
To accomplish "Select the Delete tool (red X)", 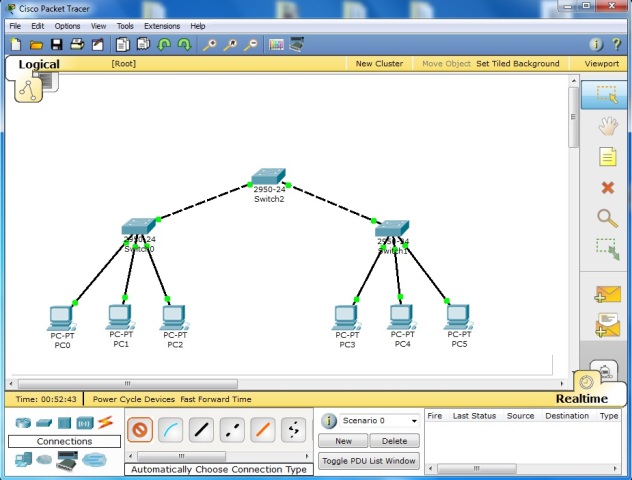I will click(606, 187).
